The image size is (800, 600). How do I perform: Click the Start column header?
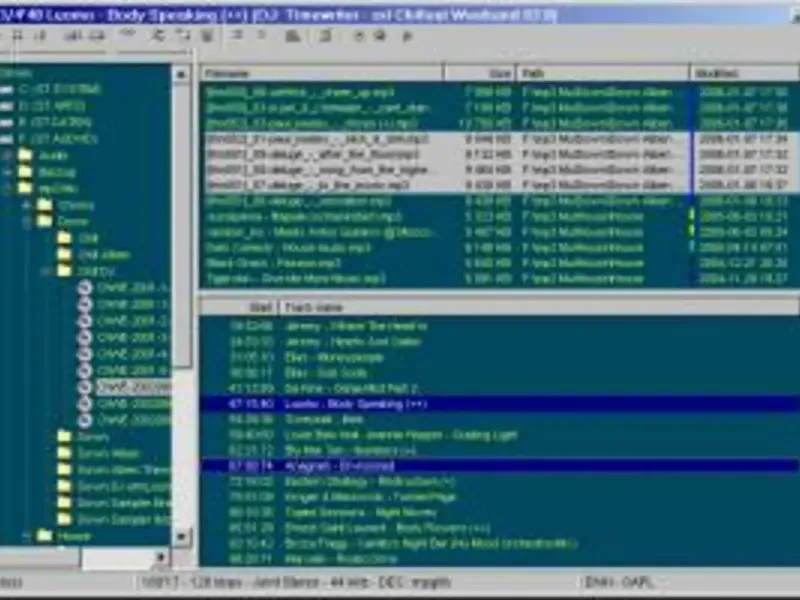tap(239, 307)
